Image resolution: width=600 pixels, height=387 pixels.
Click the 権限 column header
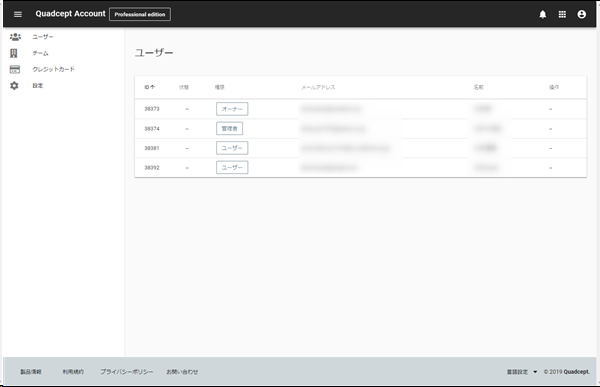pos(220,87)
